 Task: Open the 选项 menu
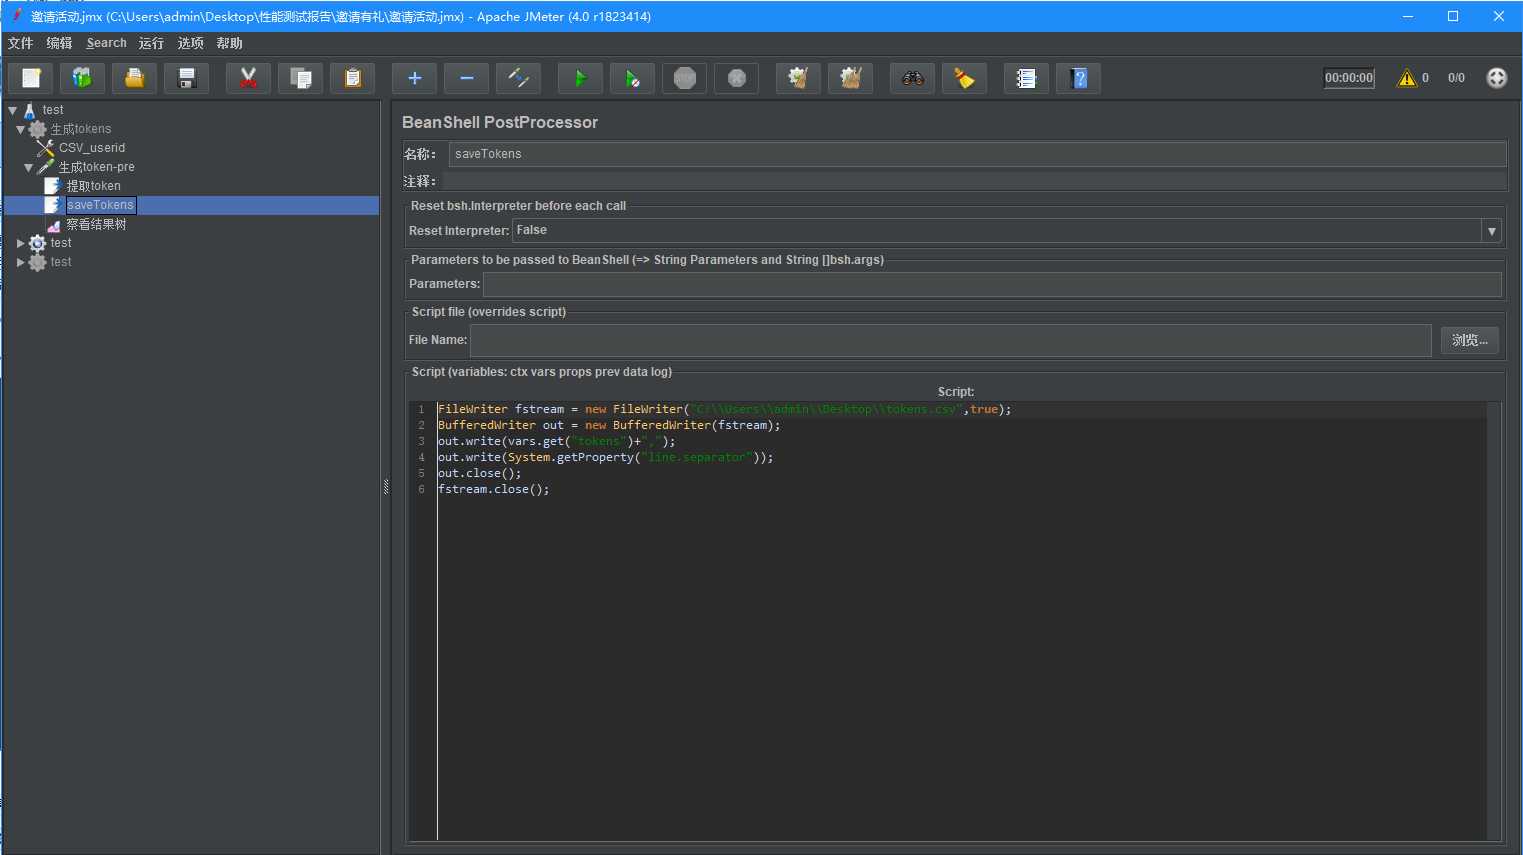click(190, 43)
